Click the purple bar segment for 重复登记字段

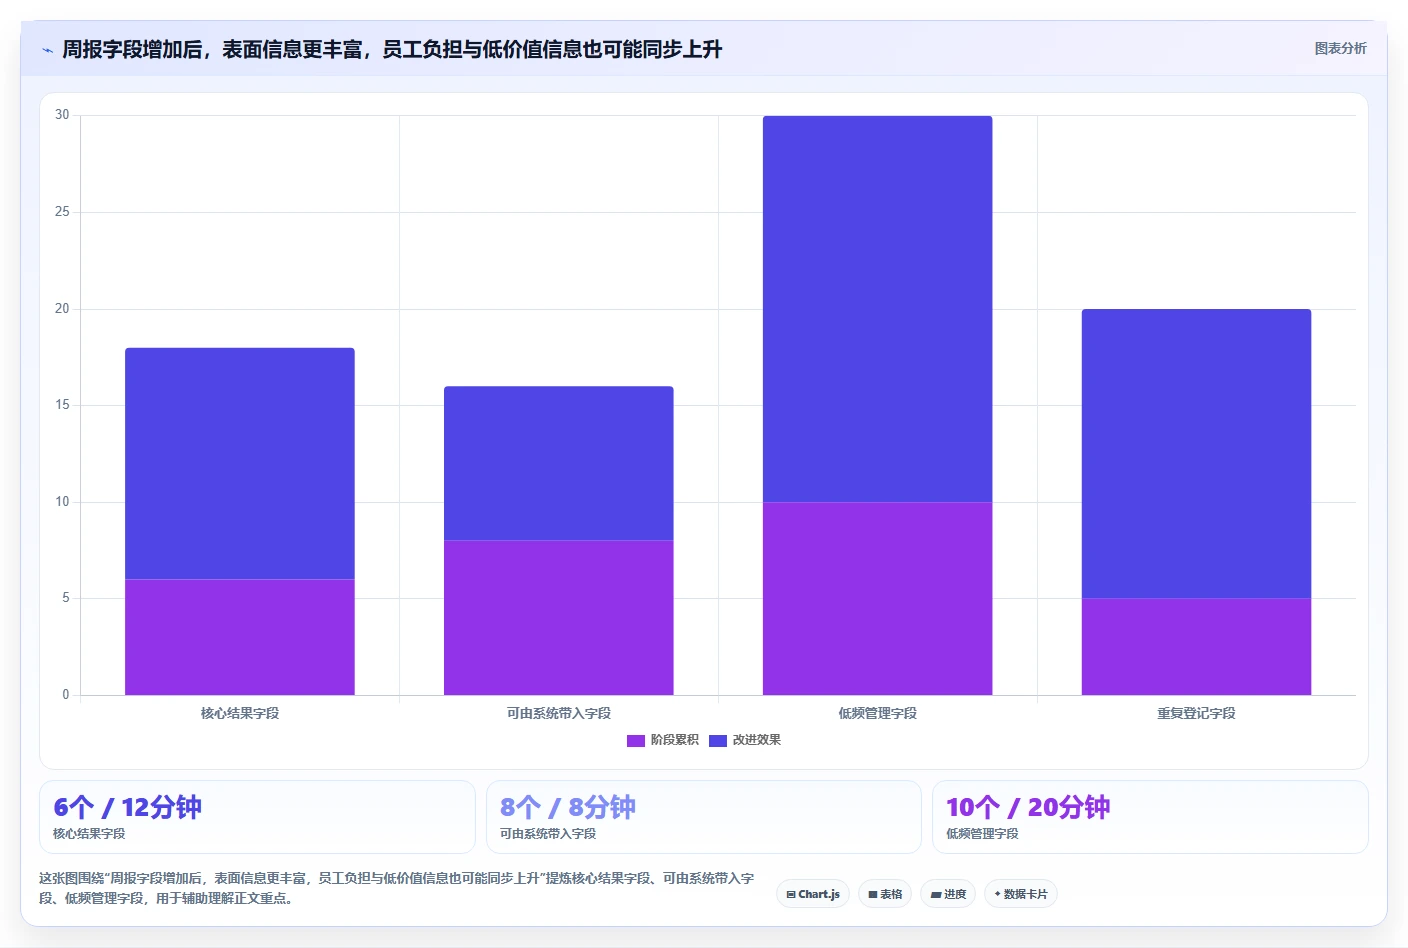1197,647
